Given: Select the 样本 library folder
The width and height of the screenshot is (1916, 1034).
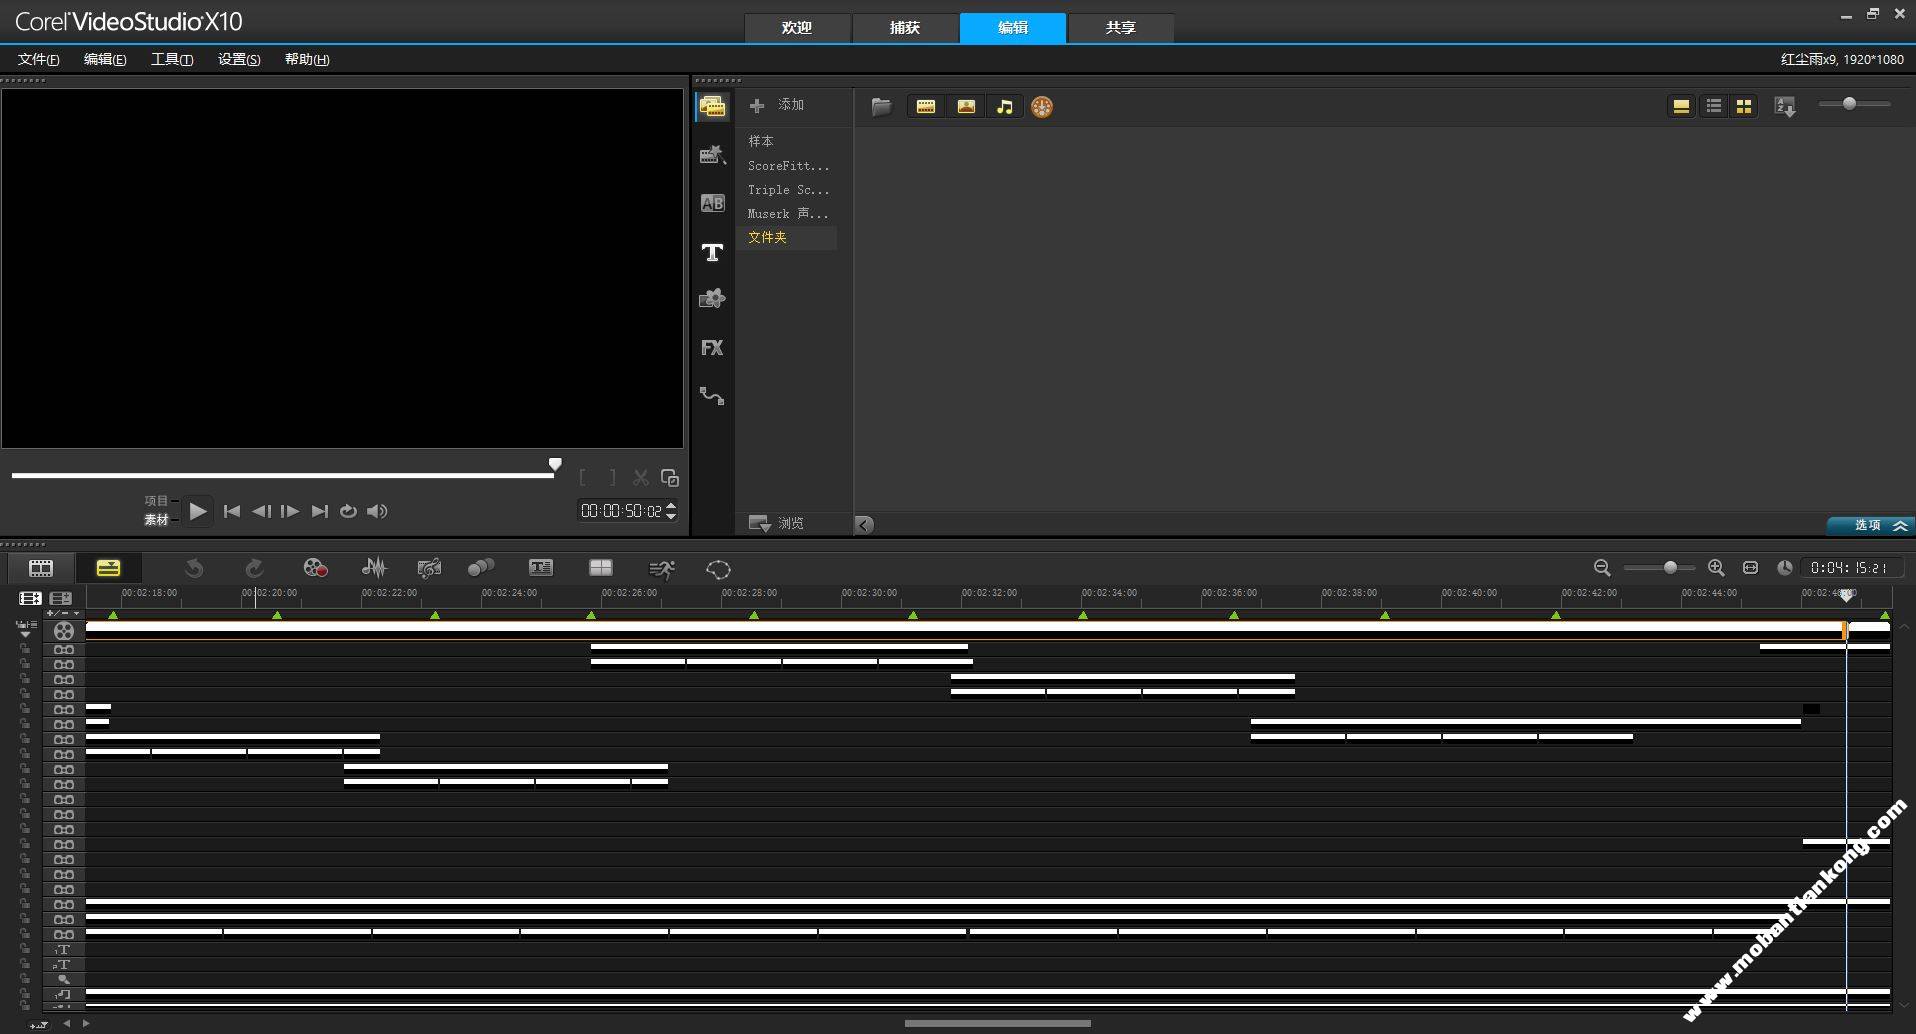Looking at the screenshot, I should coord(761,141).
